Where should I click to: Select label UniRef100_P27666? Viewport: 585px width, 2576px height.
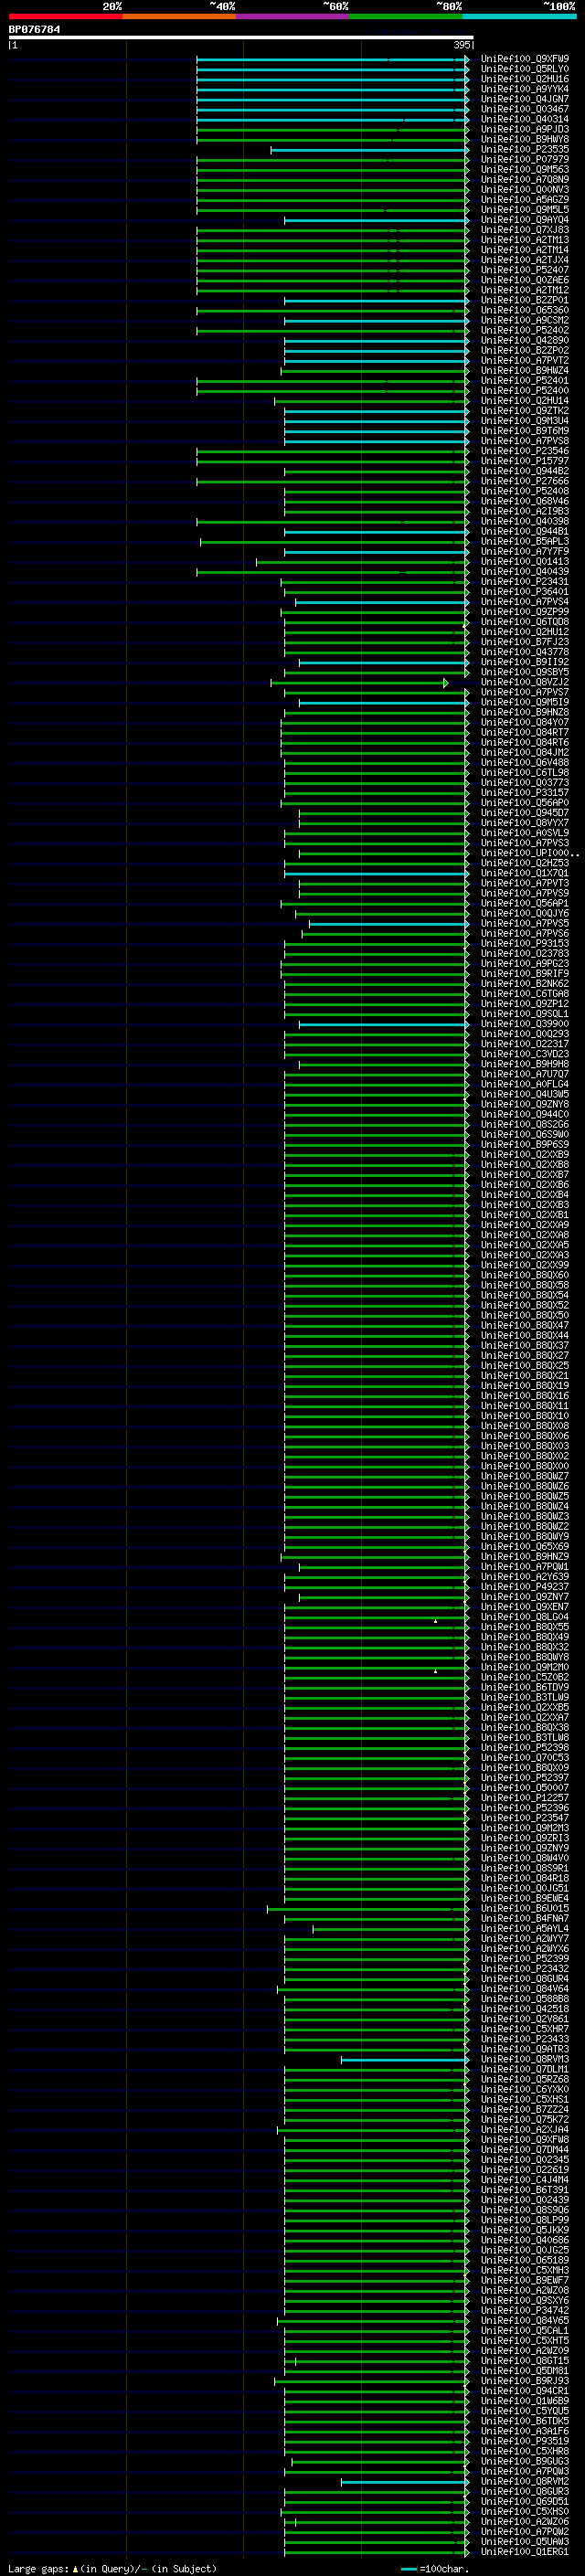click(524, 481)
